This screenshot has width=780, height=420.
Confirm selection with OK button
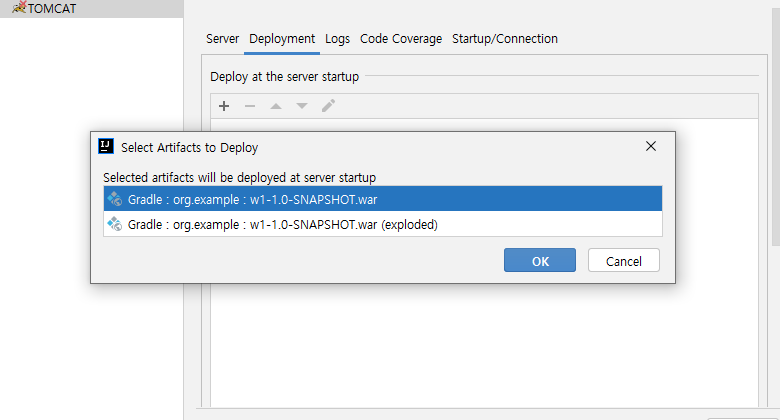point(540,260)
